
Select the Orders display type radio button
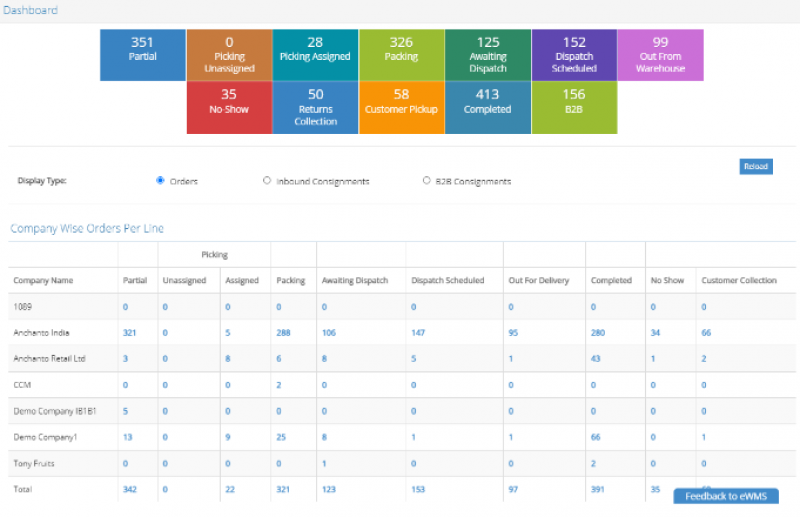coord(160,181)
